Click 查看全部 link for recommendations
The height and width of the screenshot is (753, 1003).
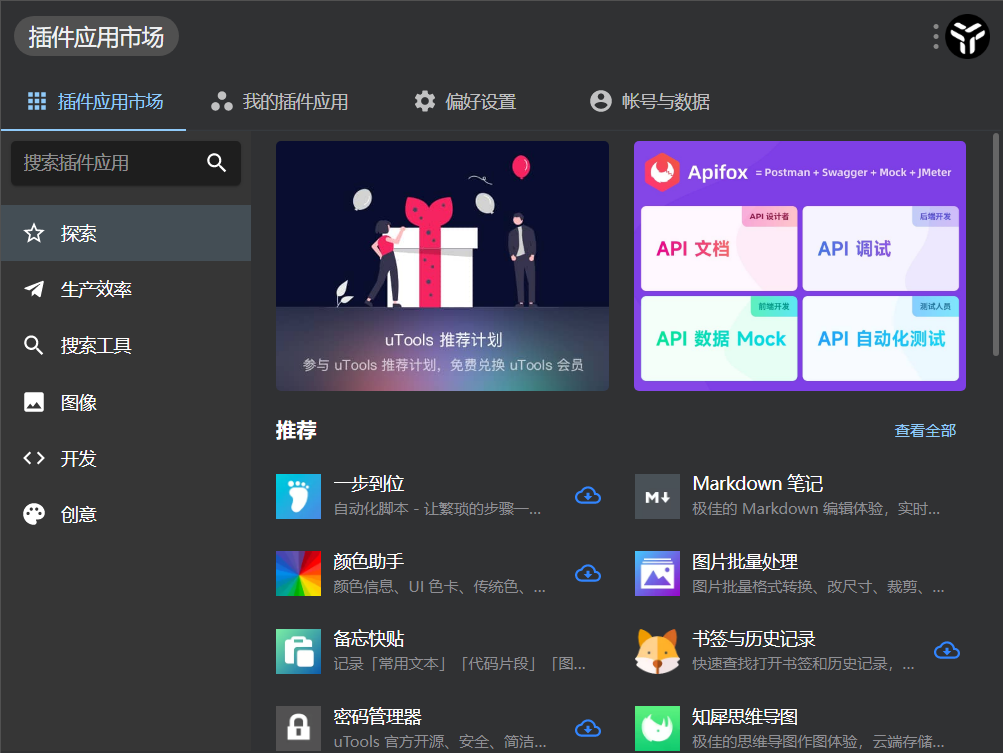tap(925, 431)
